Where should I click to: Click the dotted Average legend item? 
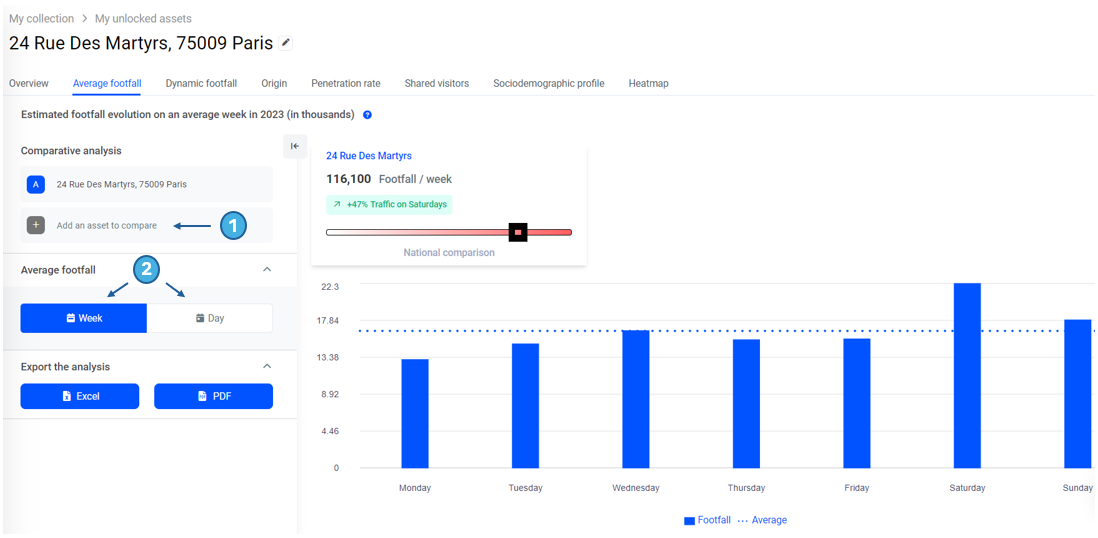point(762,520)
